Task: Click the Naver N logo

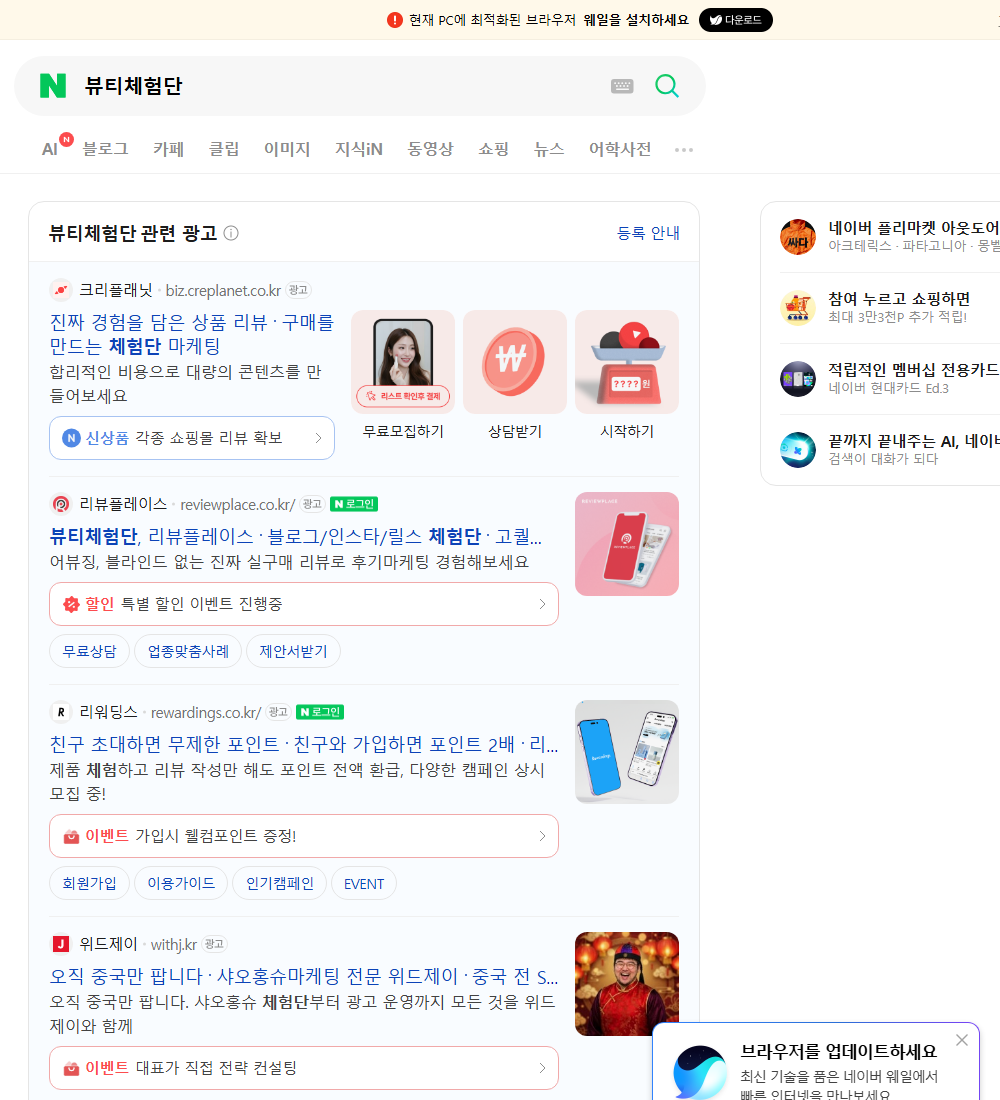Action: pos(53,86)
